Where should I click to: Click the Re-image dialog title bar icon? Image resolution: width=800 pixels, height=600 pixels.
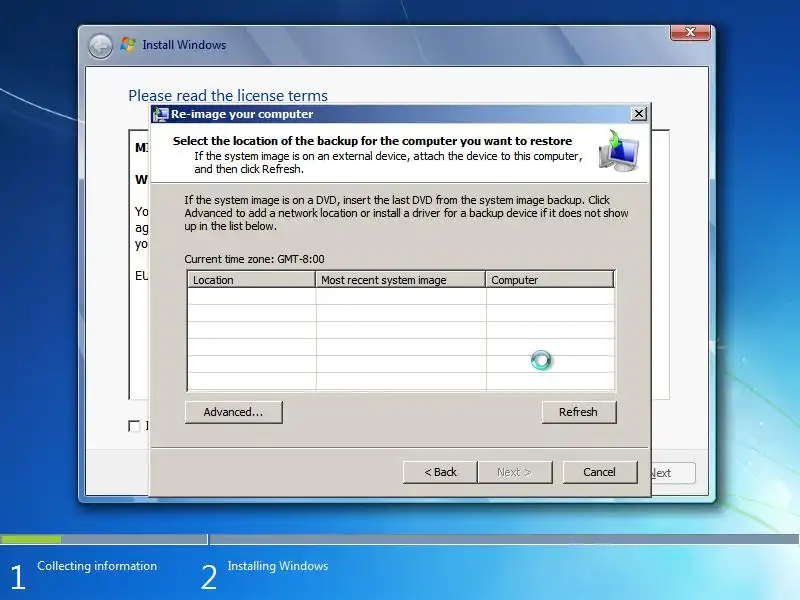pos(160,114)
